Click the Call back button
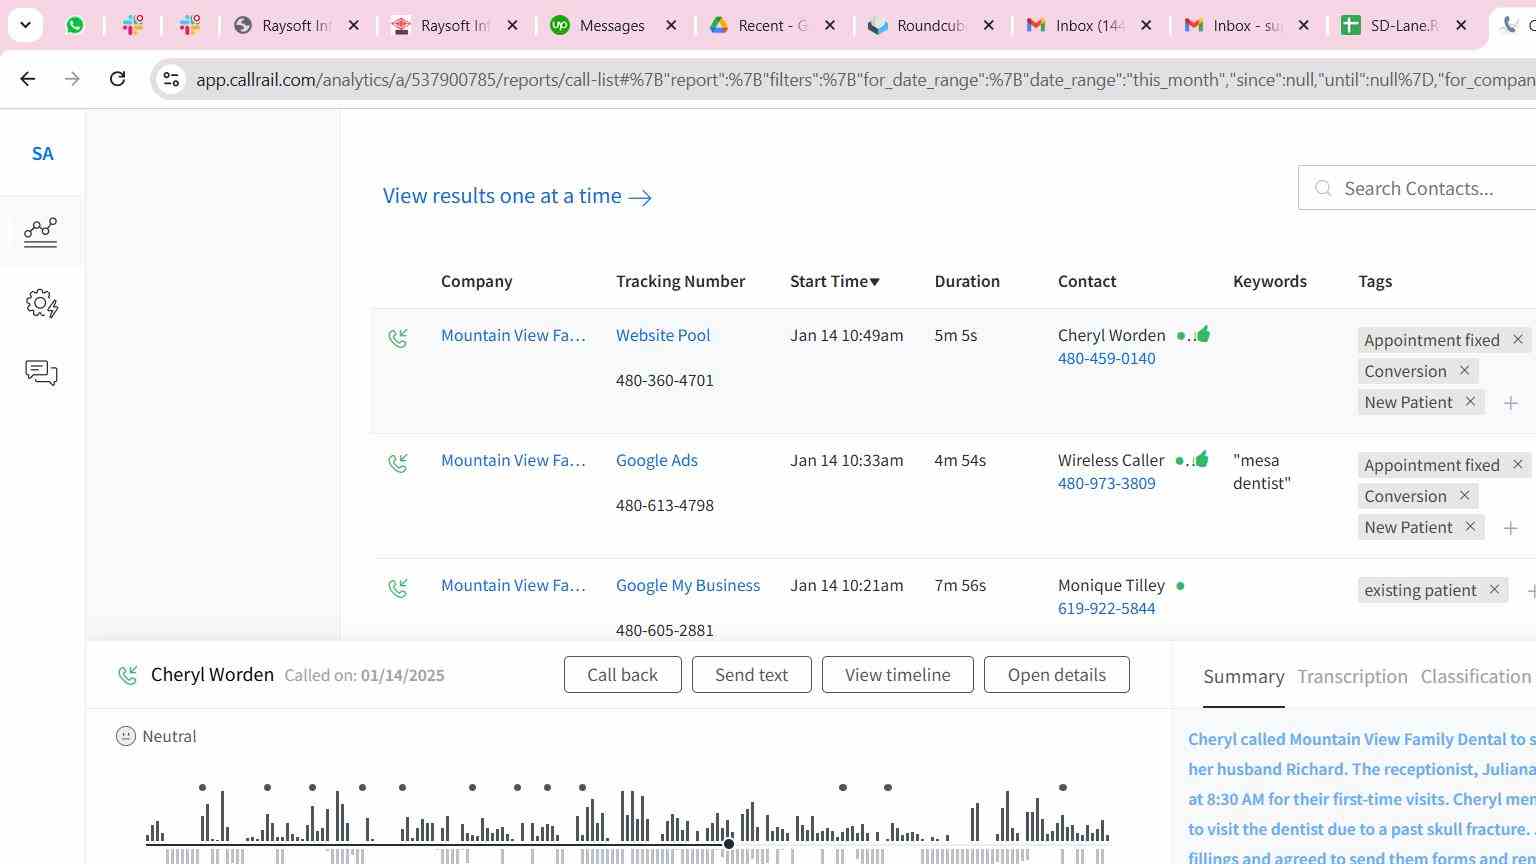Screen dimensions: 1536x864 pyautogui.click(x=623, y=675)
